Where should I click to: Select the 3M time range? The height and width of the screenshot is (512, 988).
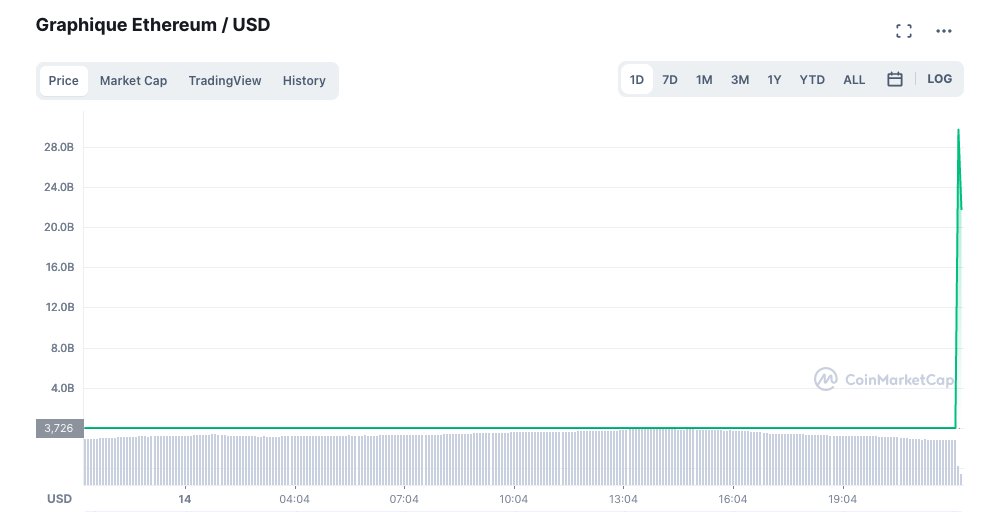click(740, 80)
